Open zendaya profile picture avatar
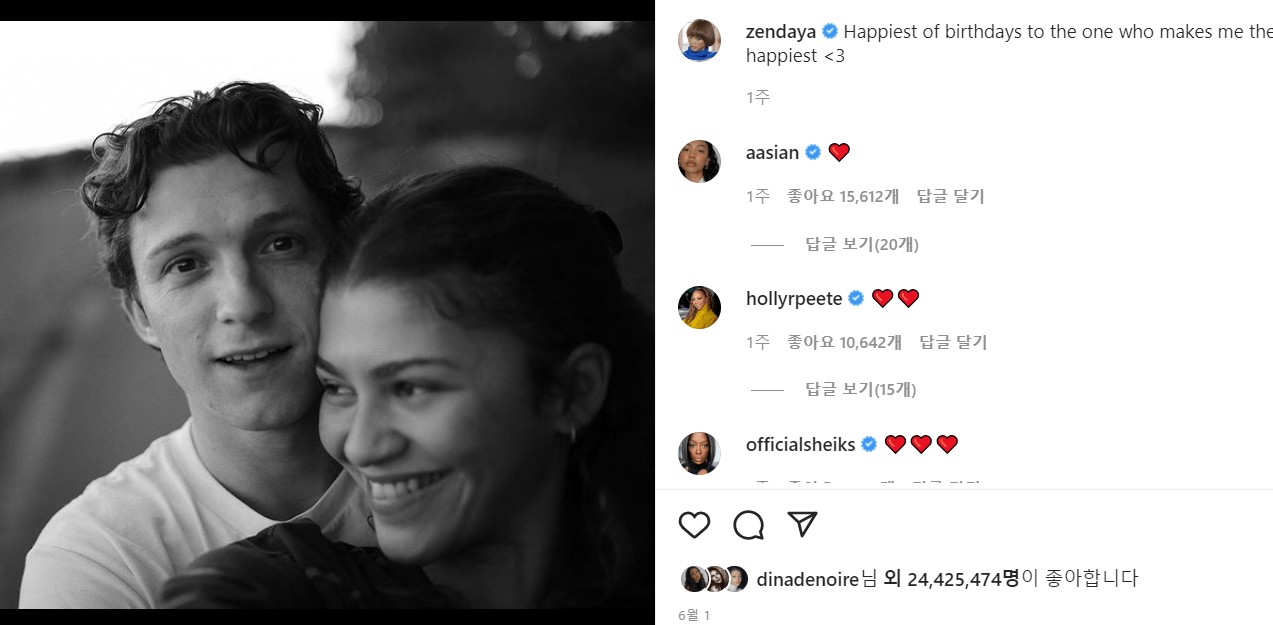 click(x=699, y=41)
